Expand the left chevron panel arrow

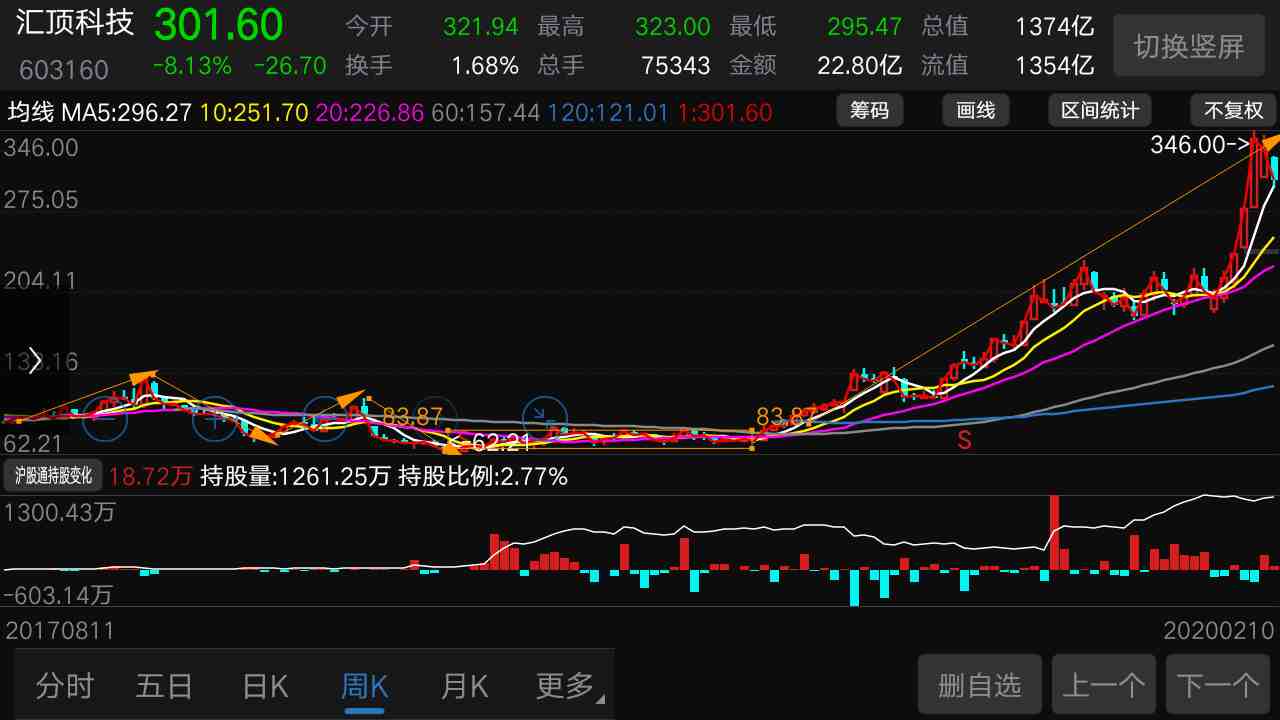[34, 361]
